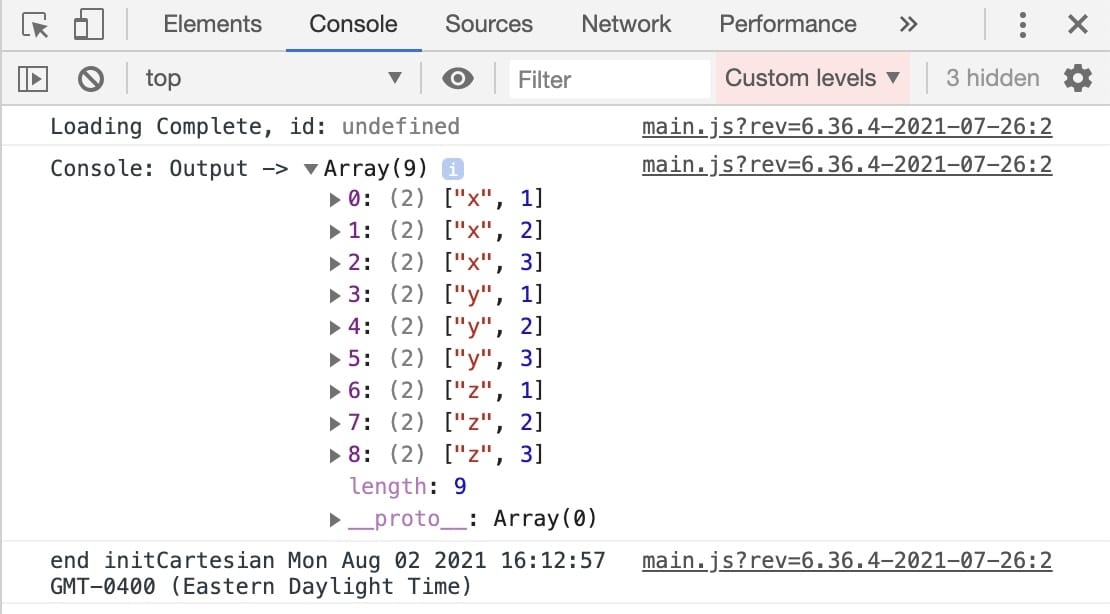Show more tabs with double chevron
1110x614 pixels.
908,25
